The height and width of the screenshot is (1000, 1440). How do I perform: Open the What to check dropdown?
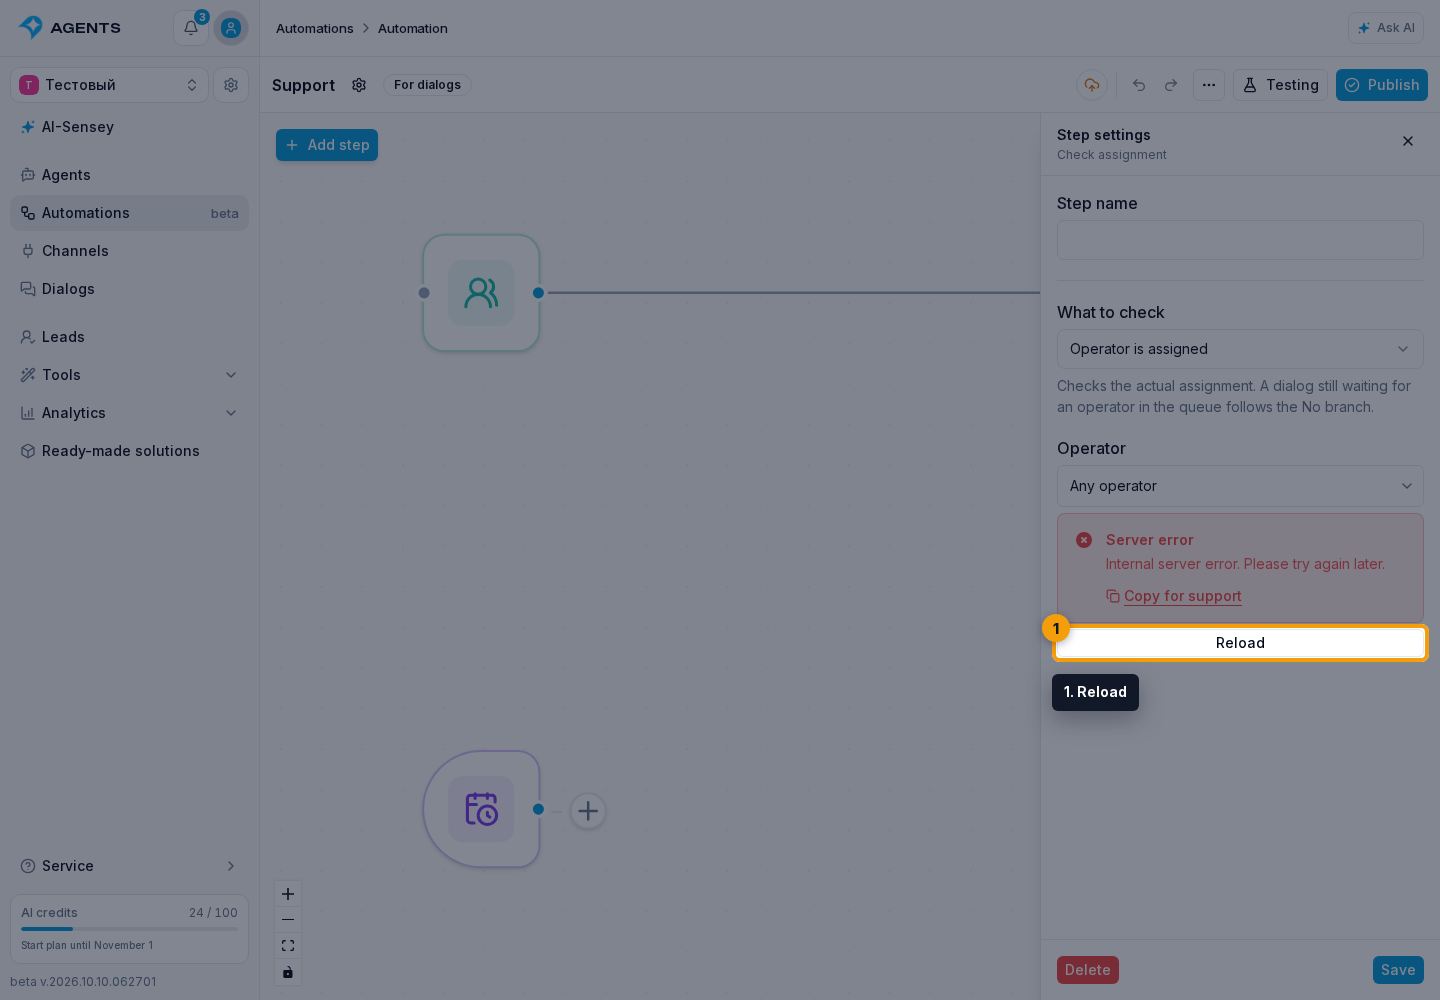tap(1240, 349)
